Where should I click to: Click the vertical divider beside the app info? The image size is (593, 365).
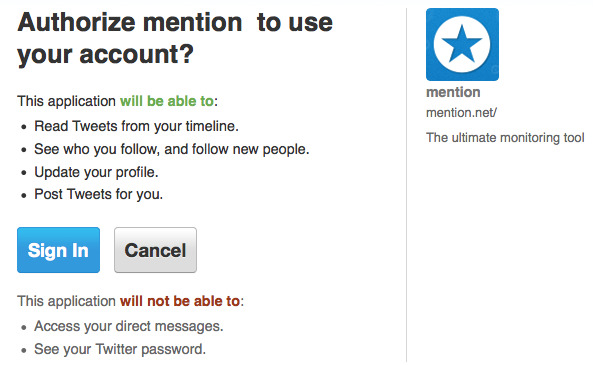click(x=407, y=185)
